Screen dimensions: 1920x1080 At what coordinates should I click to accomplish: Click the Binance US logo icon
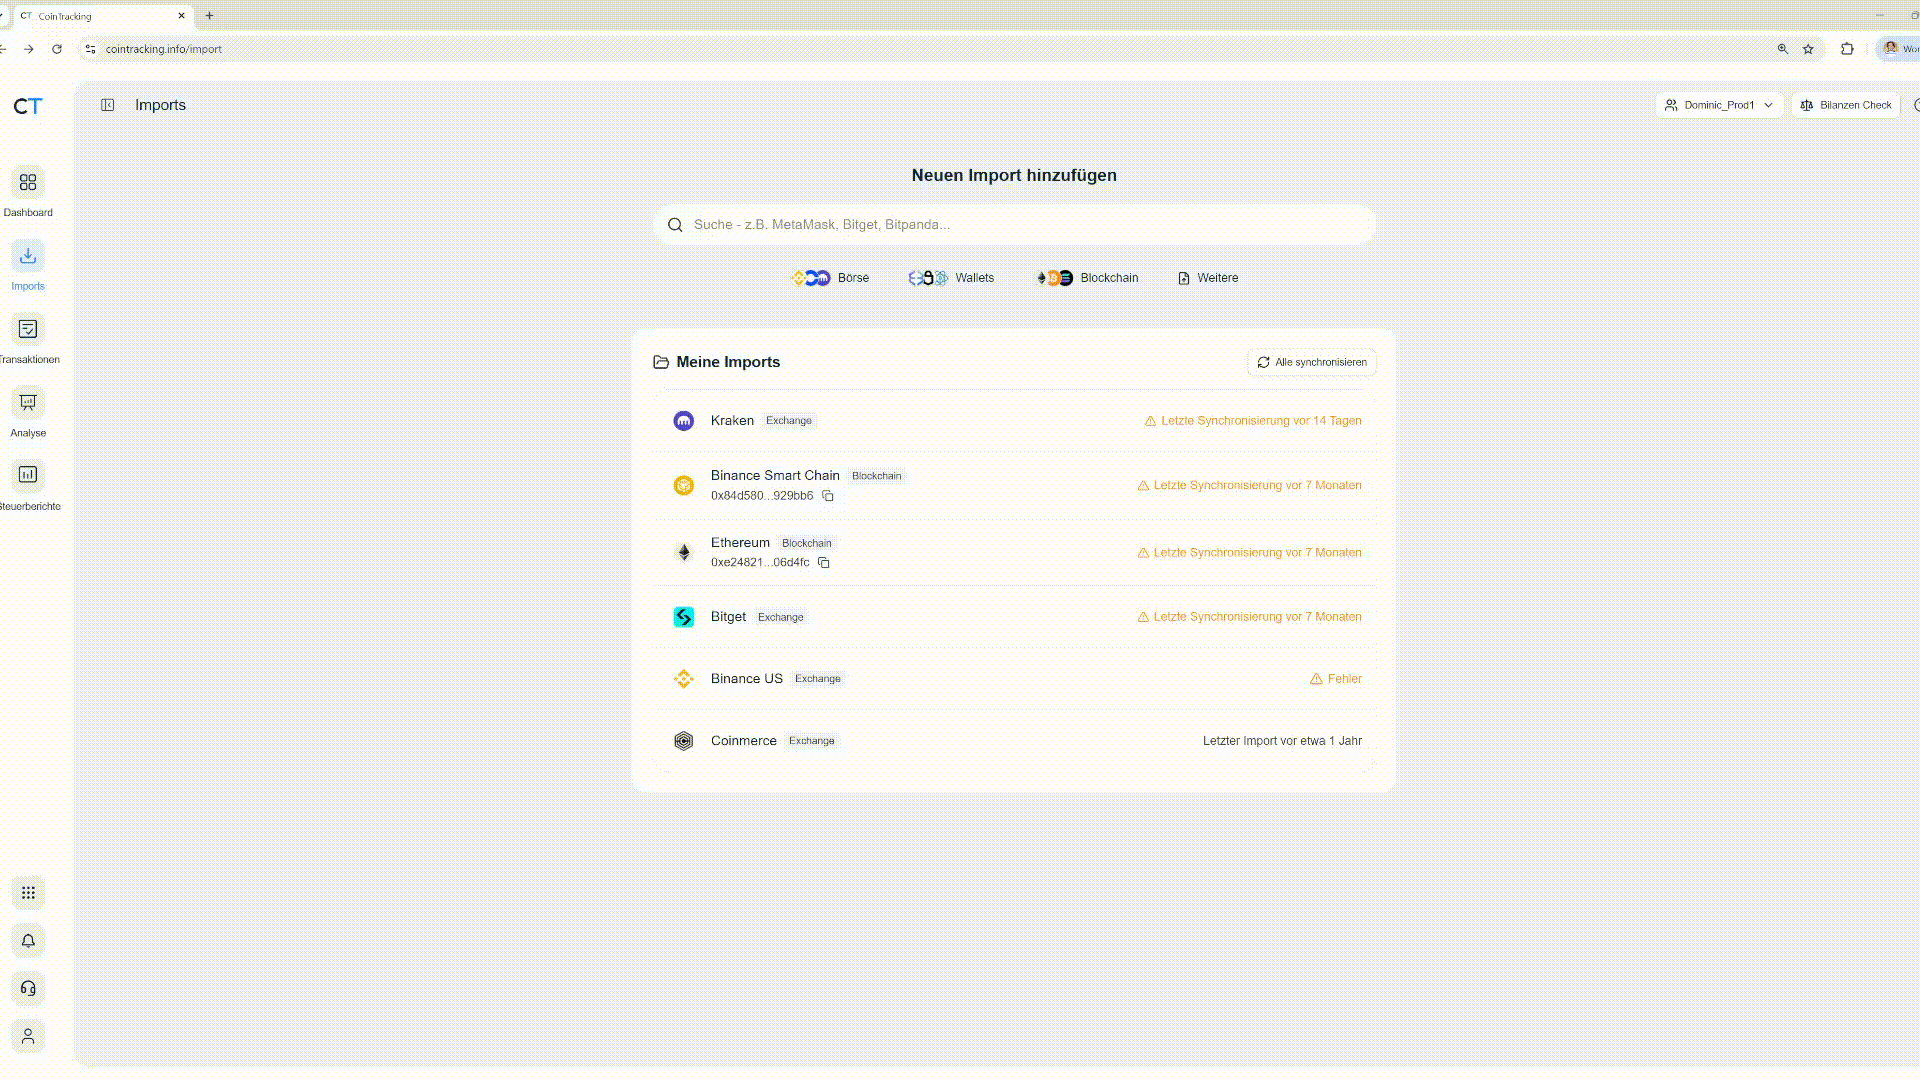click(684, 679)
